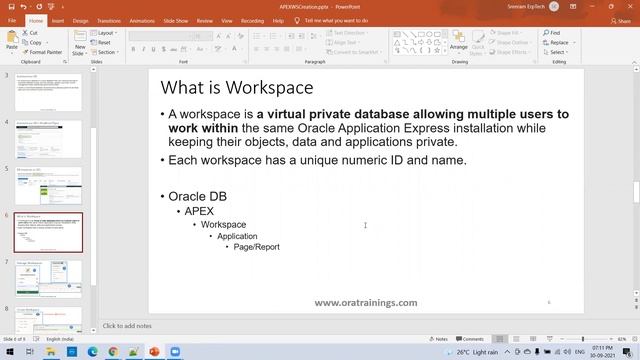This screenshot has height=360, width=640.
Task: Adjust the zoom slider
Action: point(583,339)
